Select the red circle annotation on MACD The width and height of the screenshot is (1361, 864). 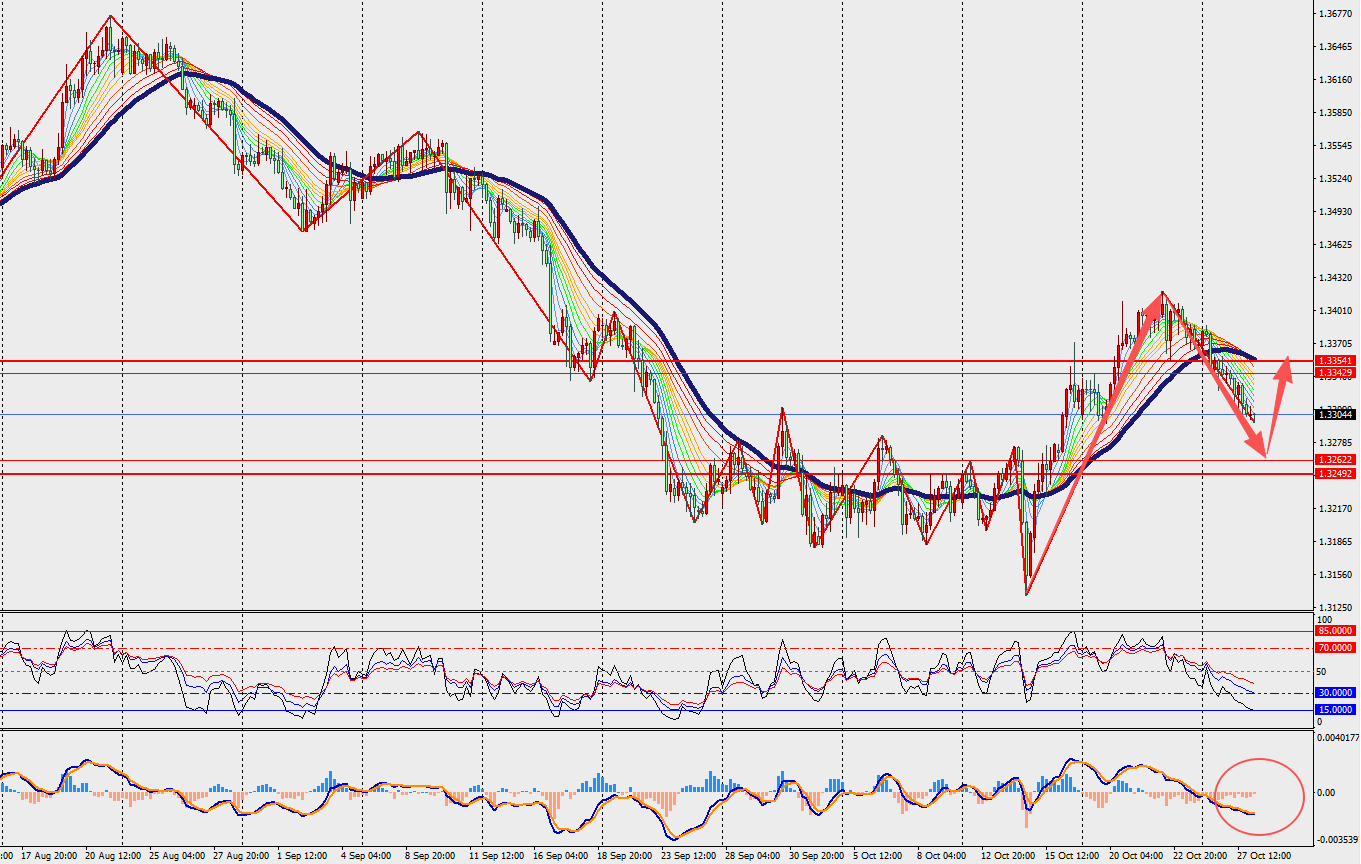click(1260, 797)
